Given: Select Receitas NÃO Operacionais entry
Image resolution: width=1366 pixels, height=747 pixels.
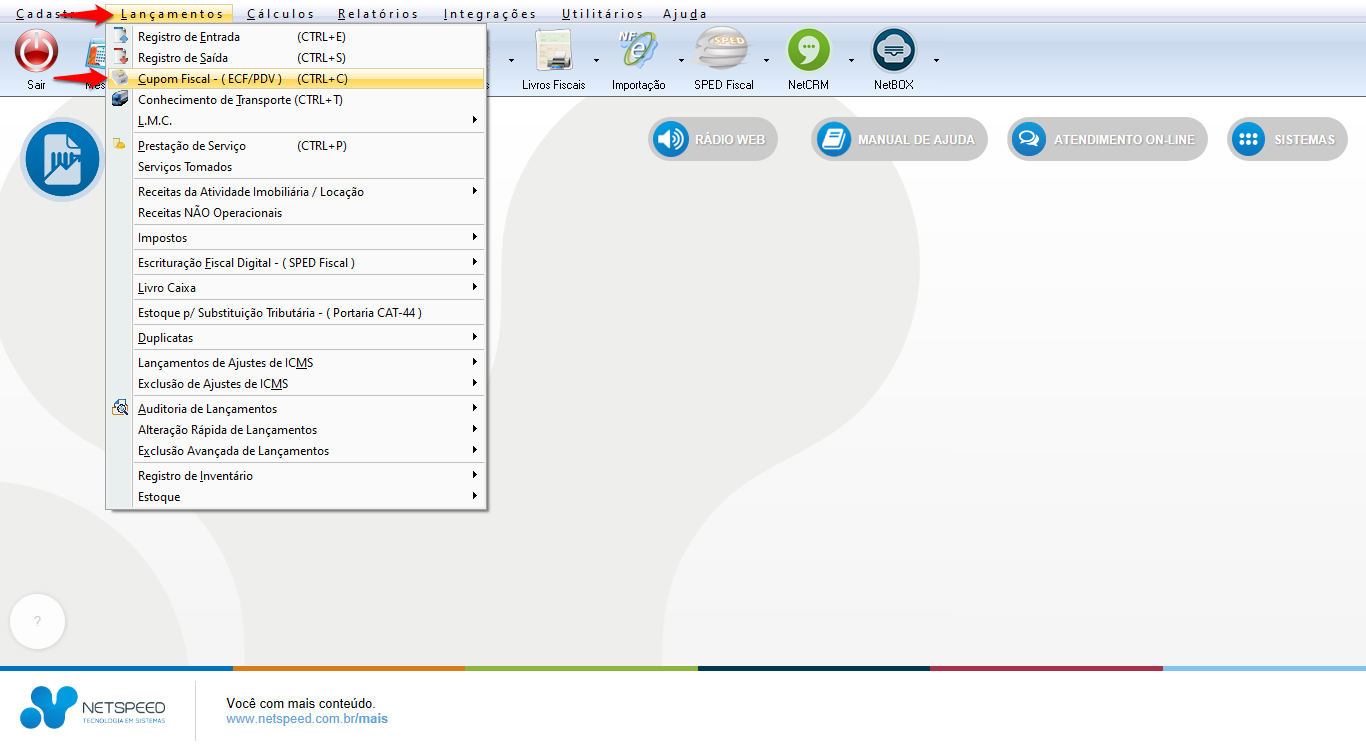Looking at the screenshot, I should click(296, 213).
